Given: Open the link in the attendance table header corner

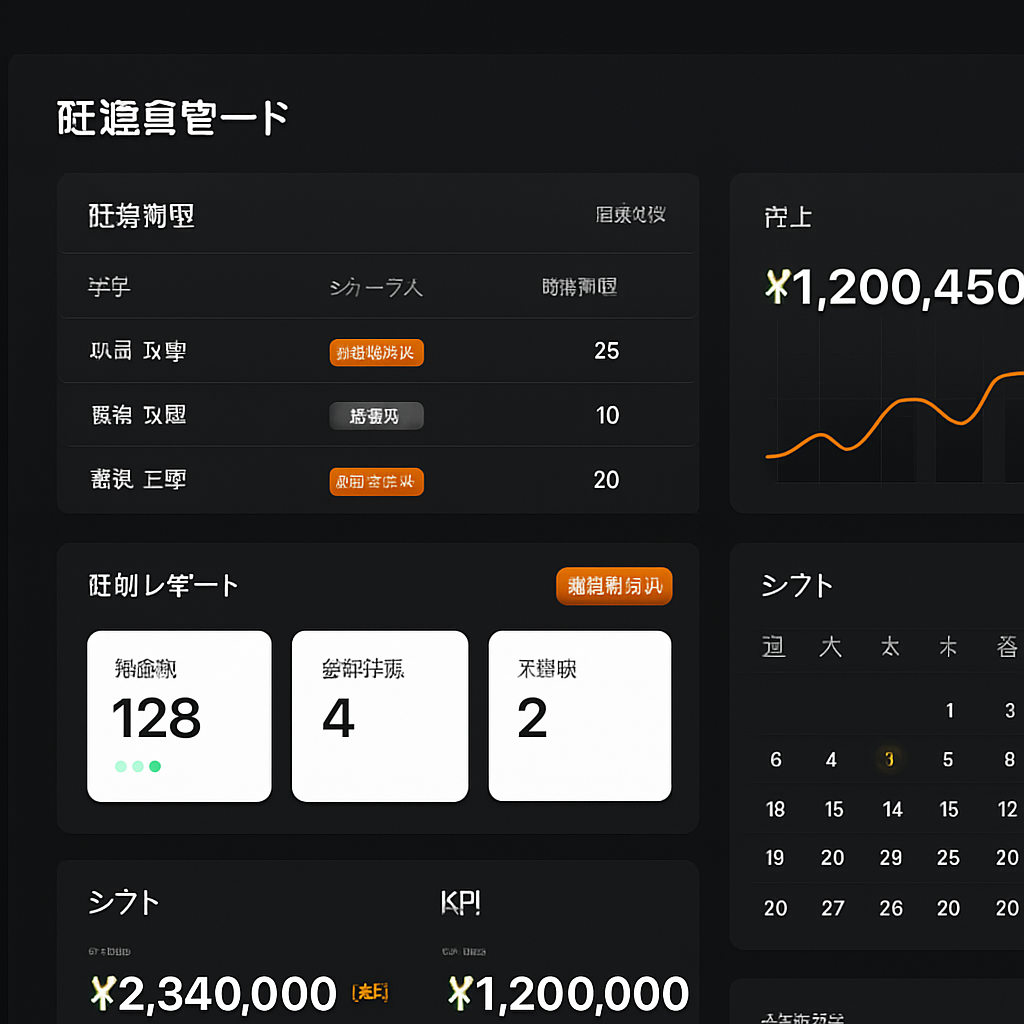Looking at the screenshot, I should pos(630,214).
